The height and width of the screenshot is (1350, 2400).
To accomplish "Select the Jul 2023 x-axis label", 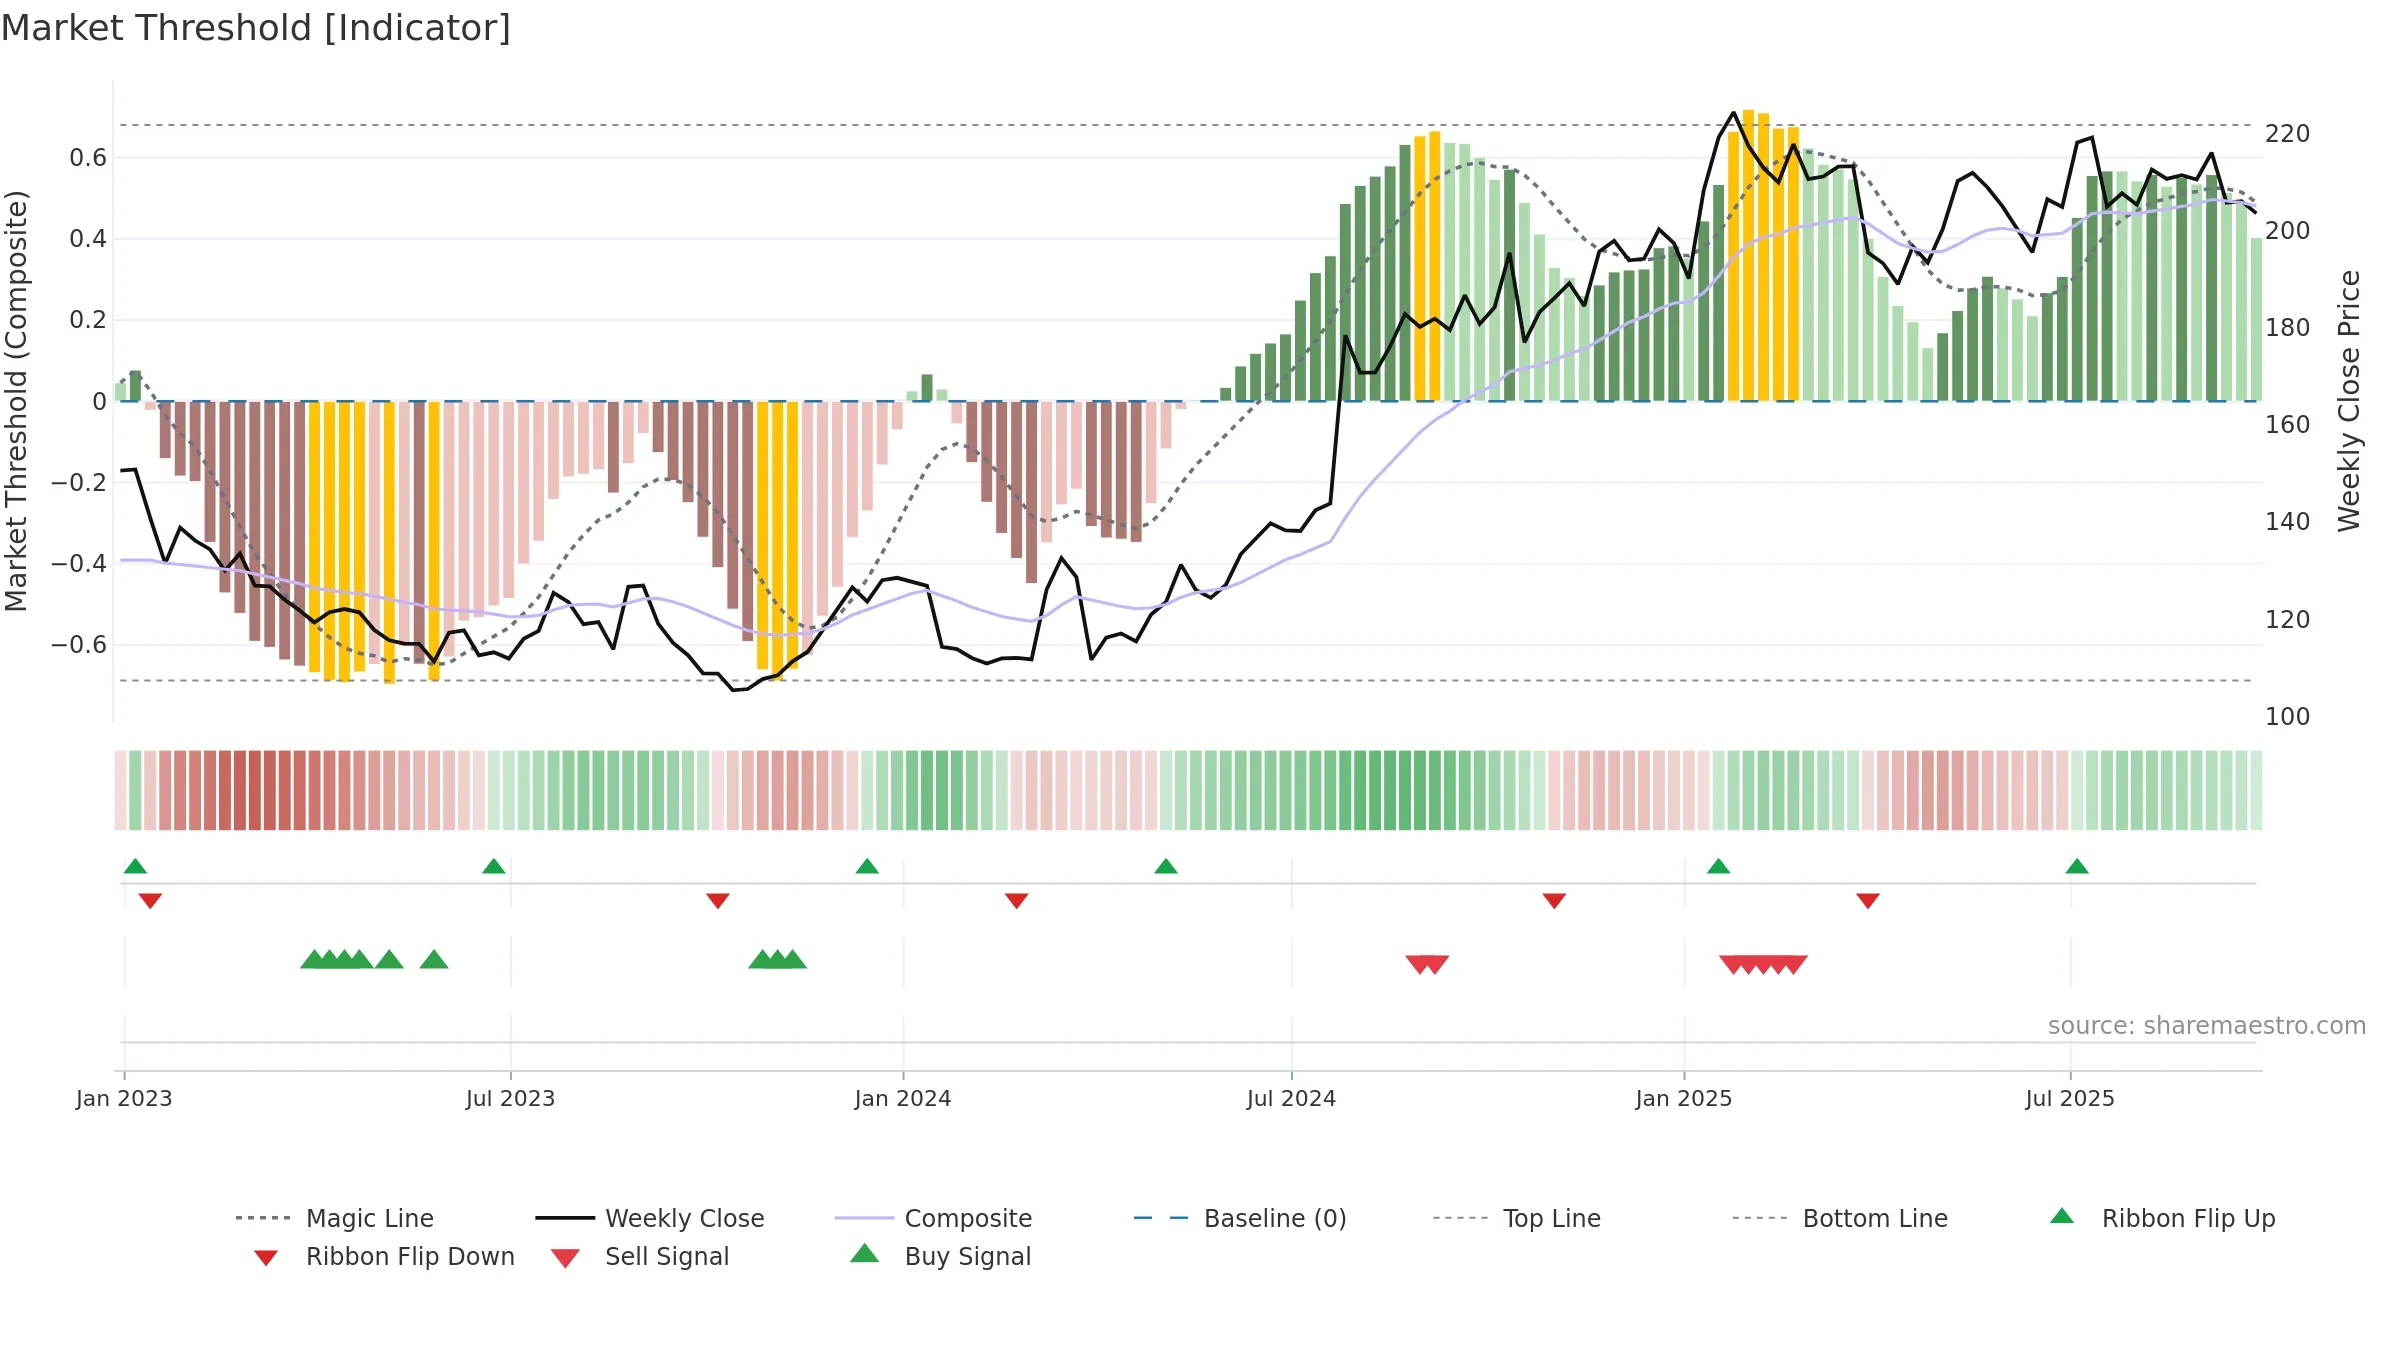I will pos(510,1098).
